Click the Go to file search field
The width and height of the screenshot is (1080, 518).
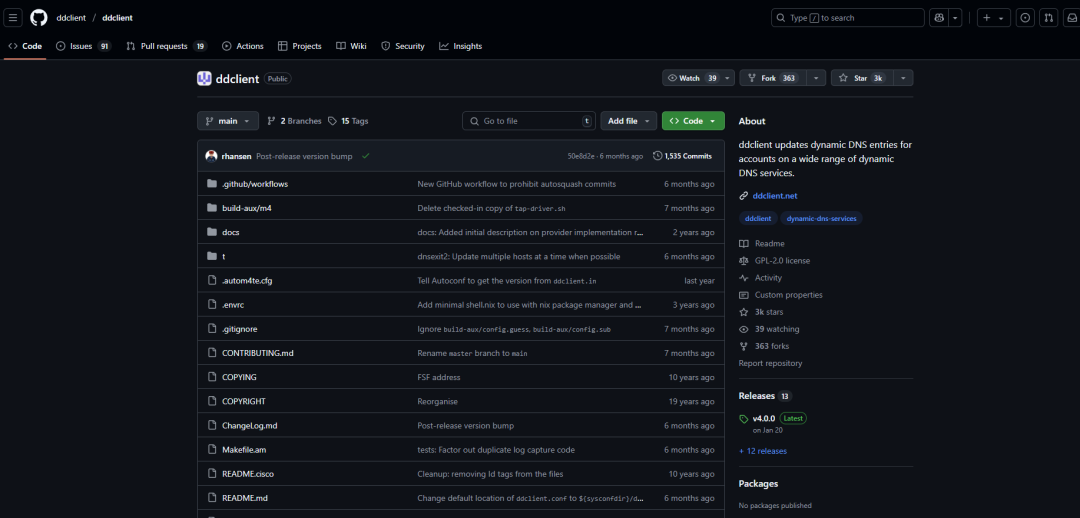click(529, 121)
